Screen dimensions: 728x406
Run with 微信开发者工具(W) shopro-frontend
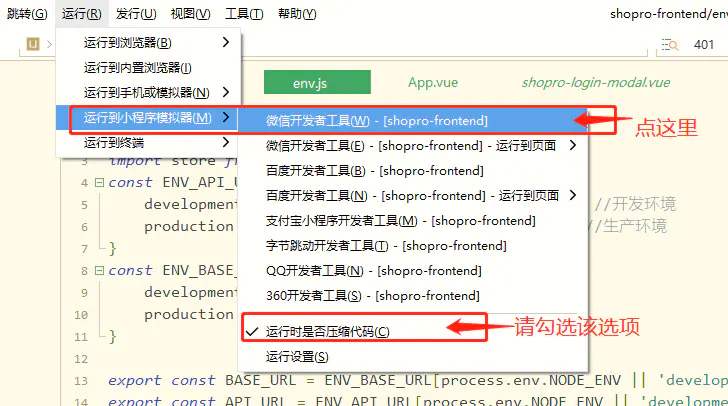[412, 121]
